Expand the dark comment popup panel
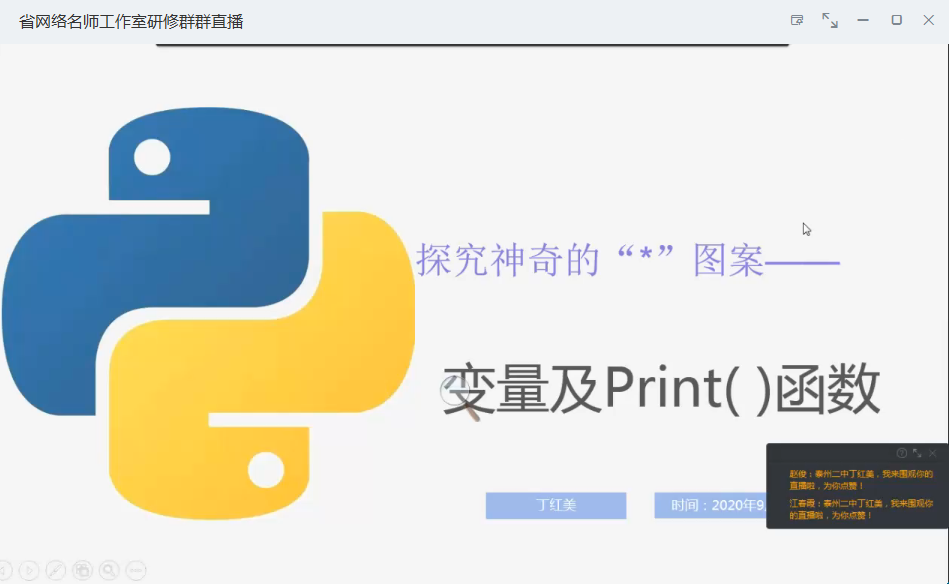 (917, 453)
